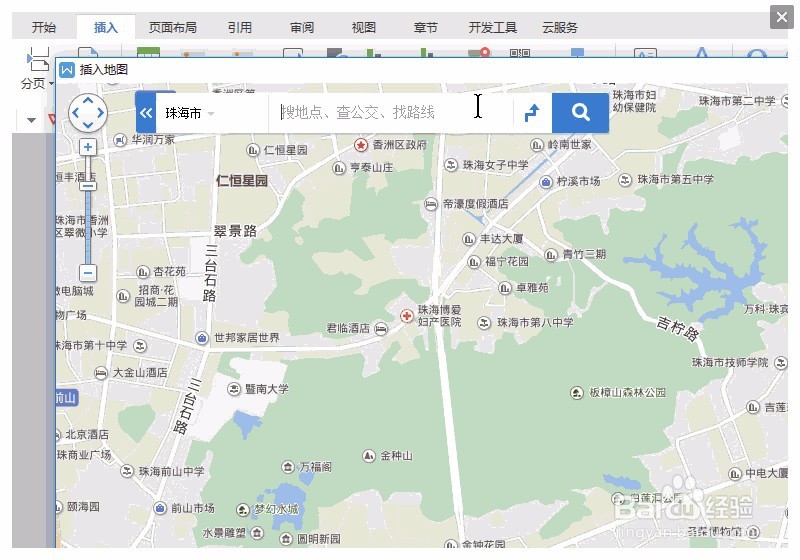Open route directions with the arrow icon
The width and height of the screenshot is (800, 560).
click(532, 113)
